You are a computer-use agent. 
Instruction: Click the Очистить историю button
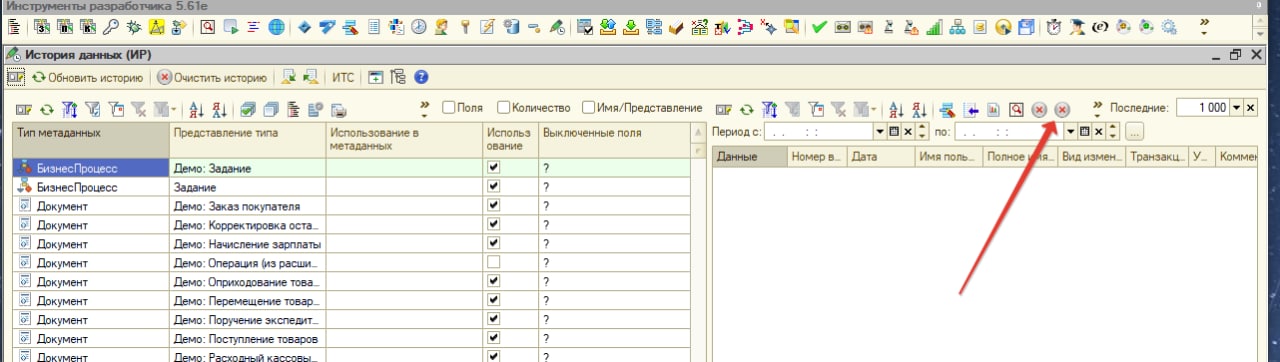(212, 77)
